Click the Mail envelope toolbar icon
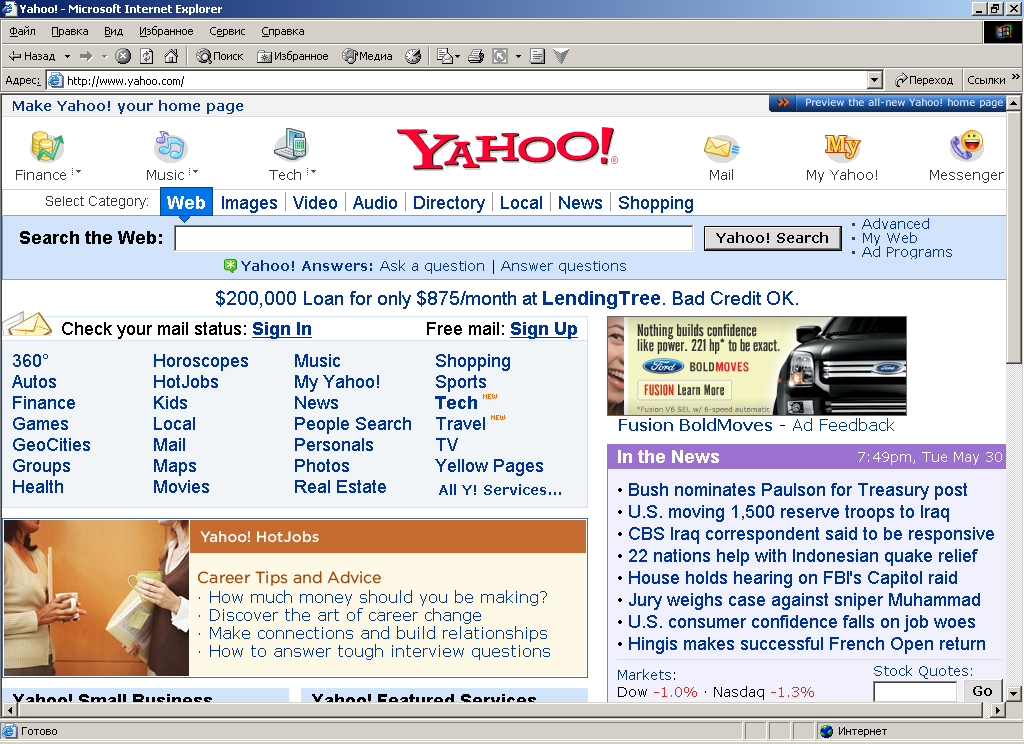The height and width of the screenshot is (744, 1024). (444, 56)
